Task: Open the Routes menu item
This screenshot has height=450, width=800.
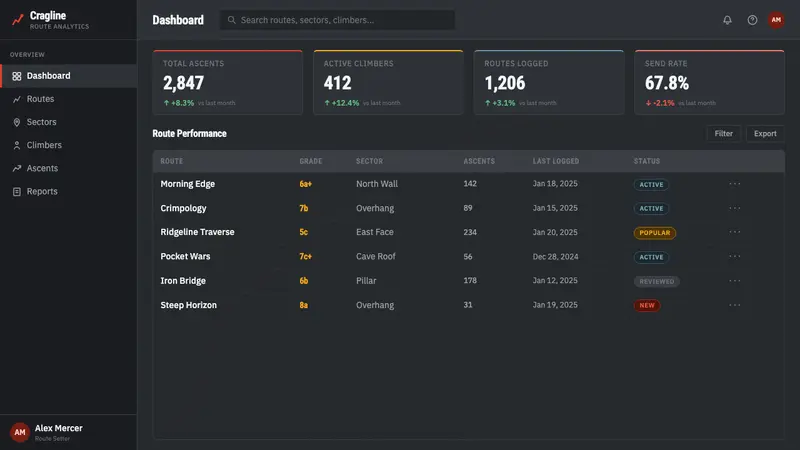Action: pyautogui.click(x=68, y=99)
